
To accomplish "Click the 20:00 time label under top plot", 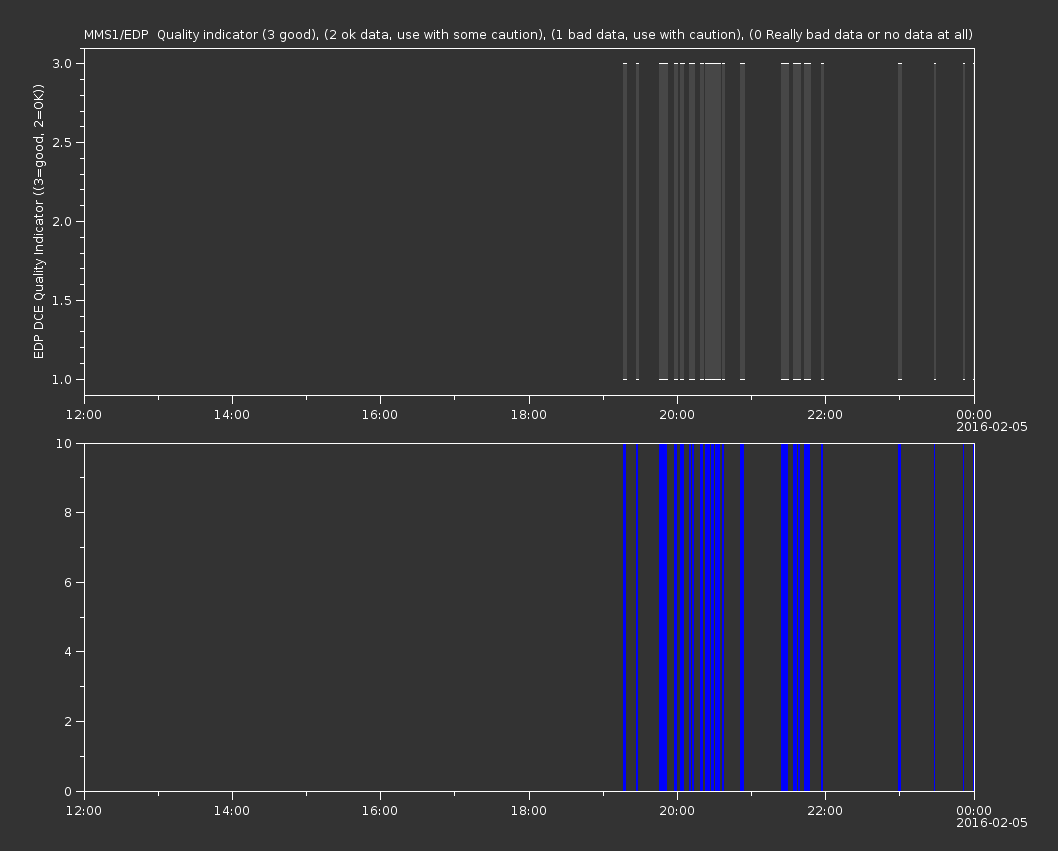I will (x=677, y=414).
